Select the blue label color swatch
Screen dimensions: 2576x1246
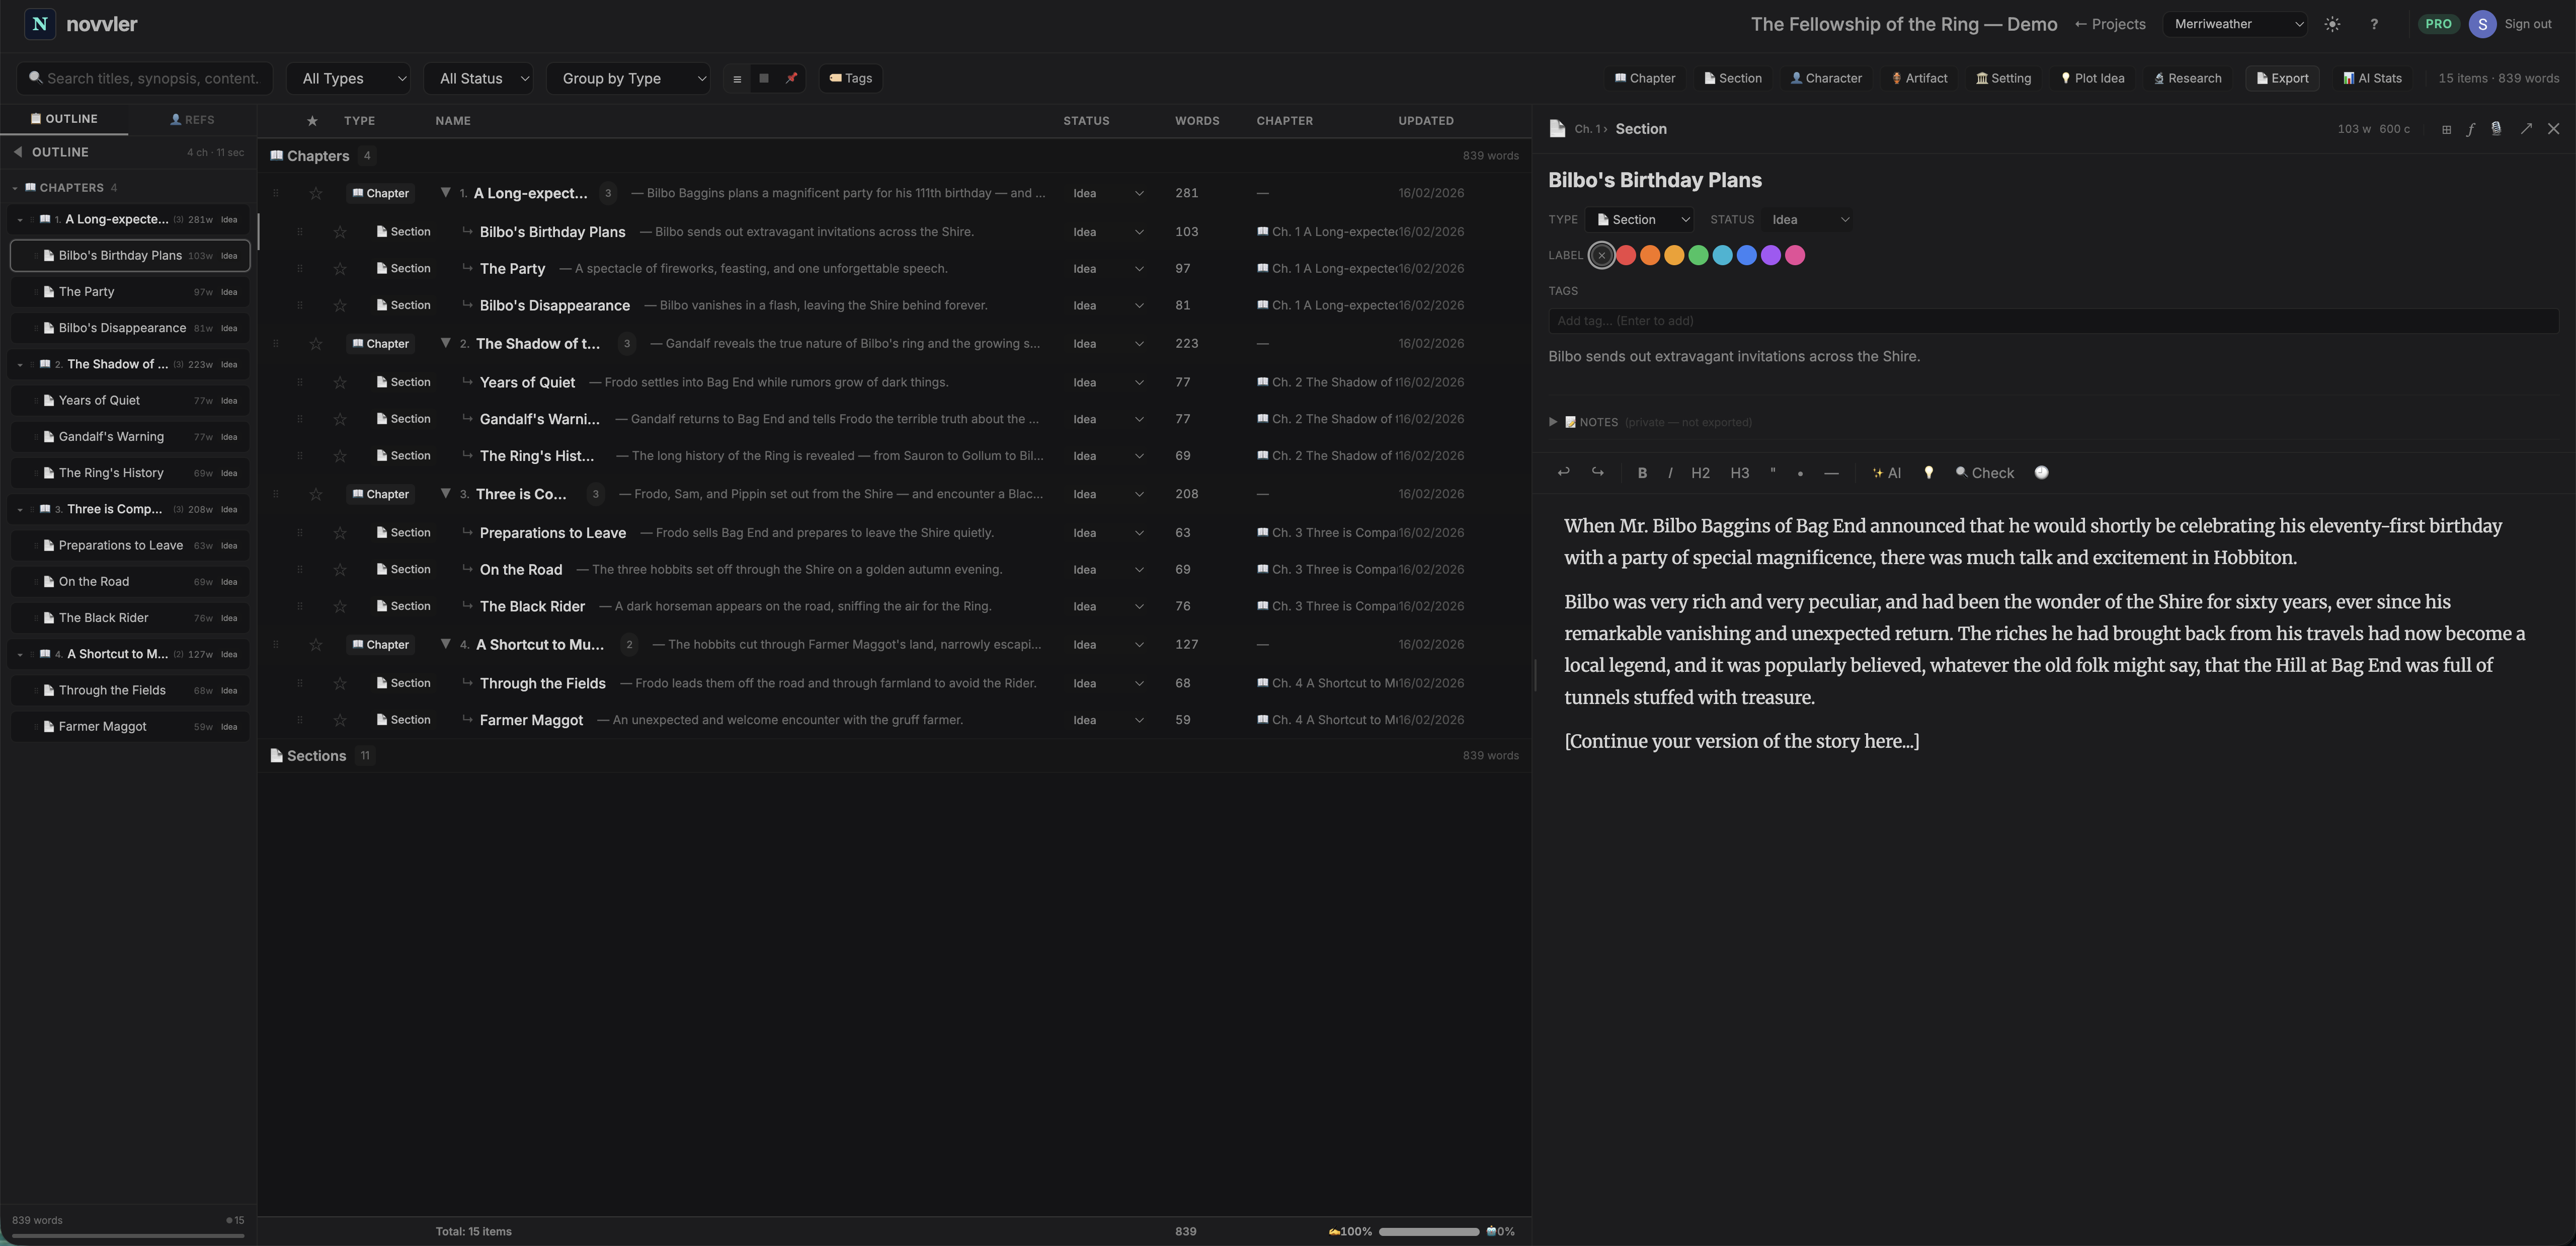coord(1746,255)
